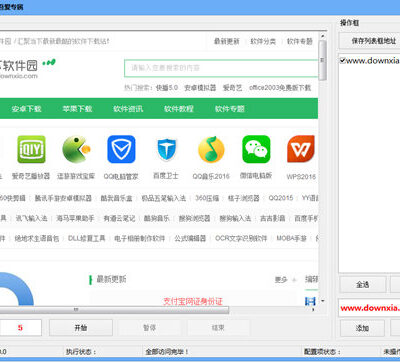Click the vertical scrollbar thumb of webpage
400x362 pixels.
click(322, 60)
